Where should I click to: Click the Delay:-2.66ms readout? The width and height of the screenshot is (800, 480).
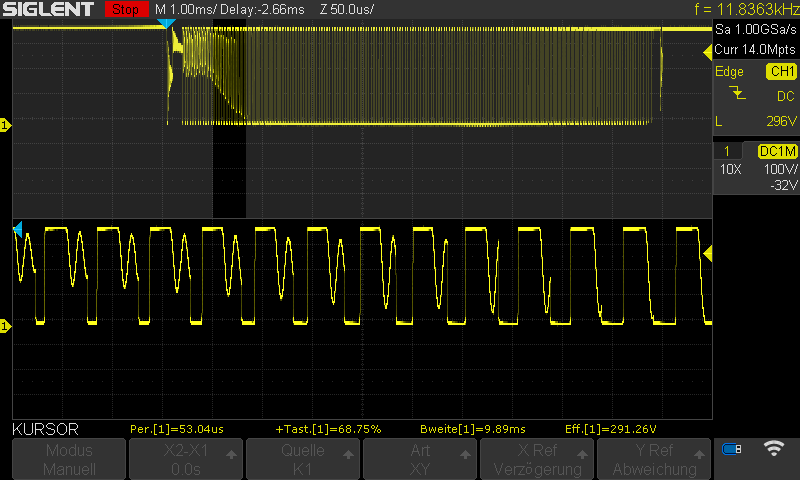[x=263, y=9]
